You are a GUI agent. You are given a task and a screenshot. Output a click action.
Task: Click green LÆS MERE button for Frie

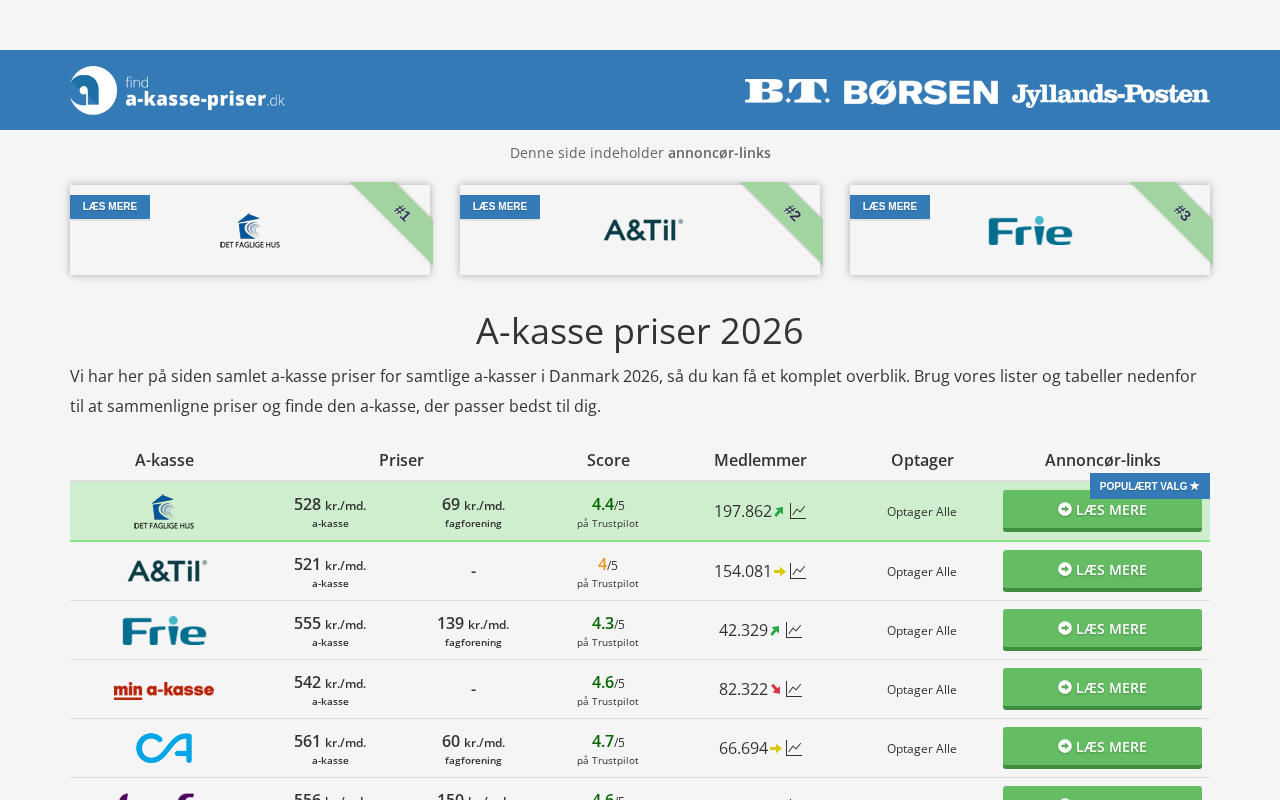pyautogui.click(x=1102, y=630)
